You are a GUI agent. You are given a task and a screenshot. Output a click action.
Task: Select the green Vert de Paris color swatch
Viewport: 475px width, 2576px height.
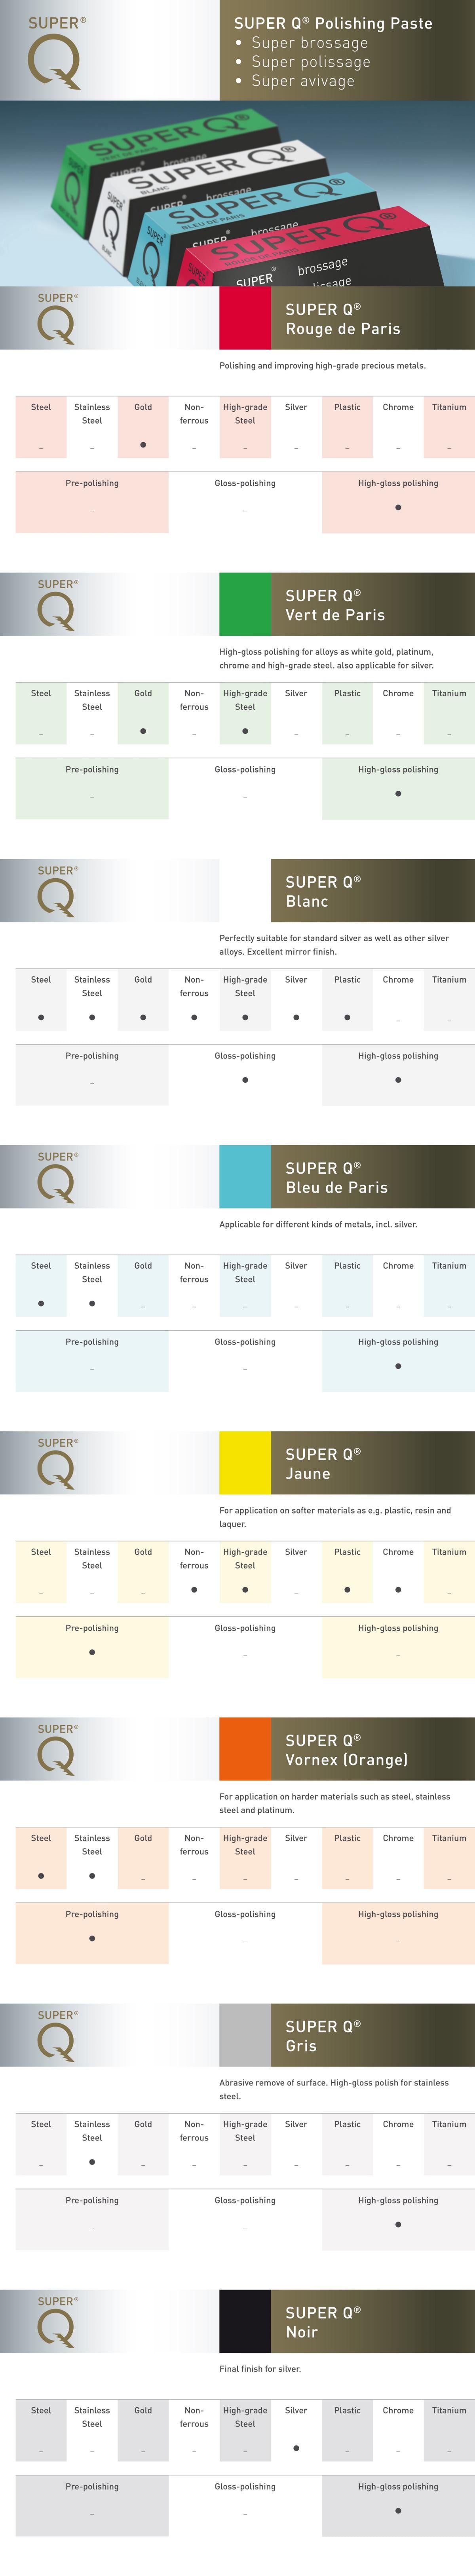tap(245, 604)
